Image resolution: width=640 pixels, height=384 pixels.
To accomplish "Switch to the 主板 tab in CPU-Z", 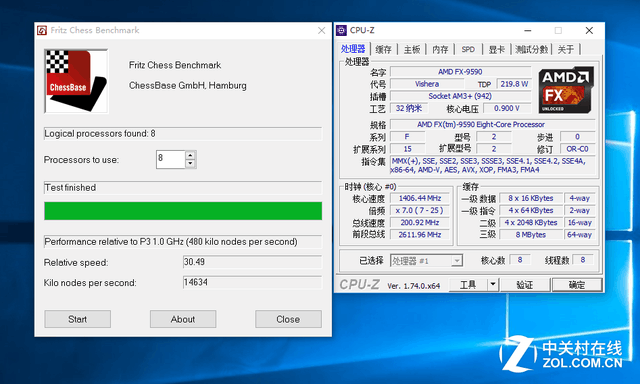I will [x=412, y=50].
